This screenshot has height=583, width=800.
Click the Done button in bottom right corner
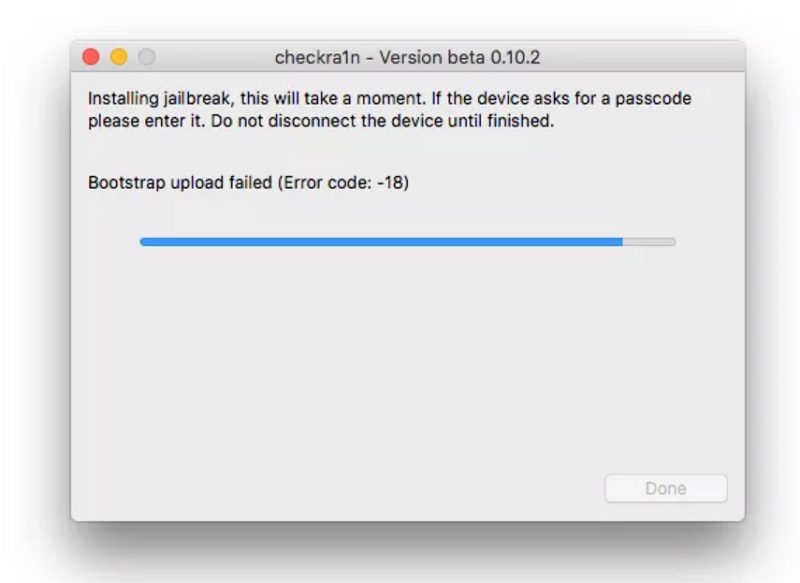pos(665,486)
